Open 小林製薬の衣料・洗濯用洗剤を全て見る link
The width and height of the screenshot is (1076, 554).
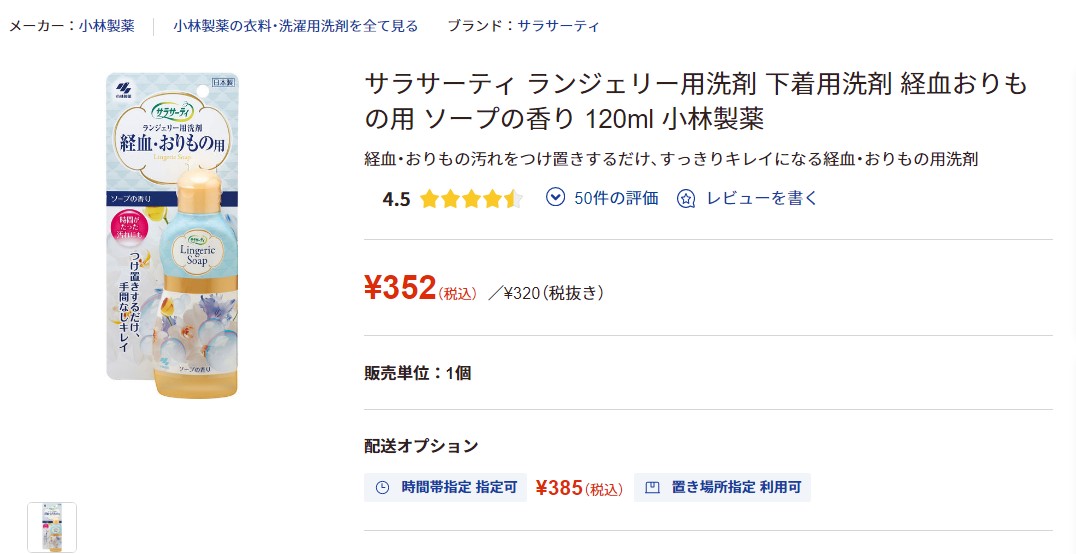[x=295, y=26]
